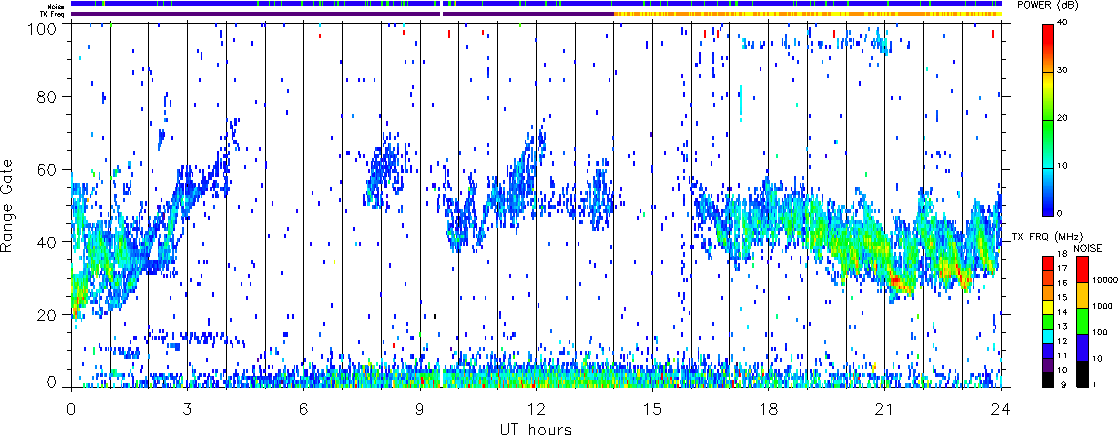The height and width of the screenshot is (435, 1118).
Task: Pick the orange 15–16 MHz TX FRQ swatch
Action: click(x=1048, y=292)
